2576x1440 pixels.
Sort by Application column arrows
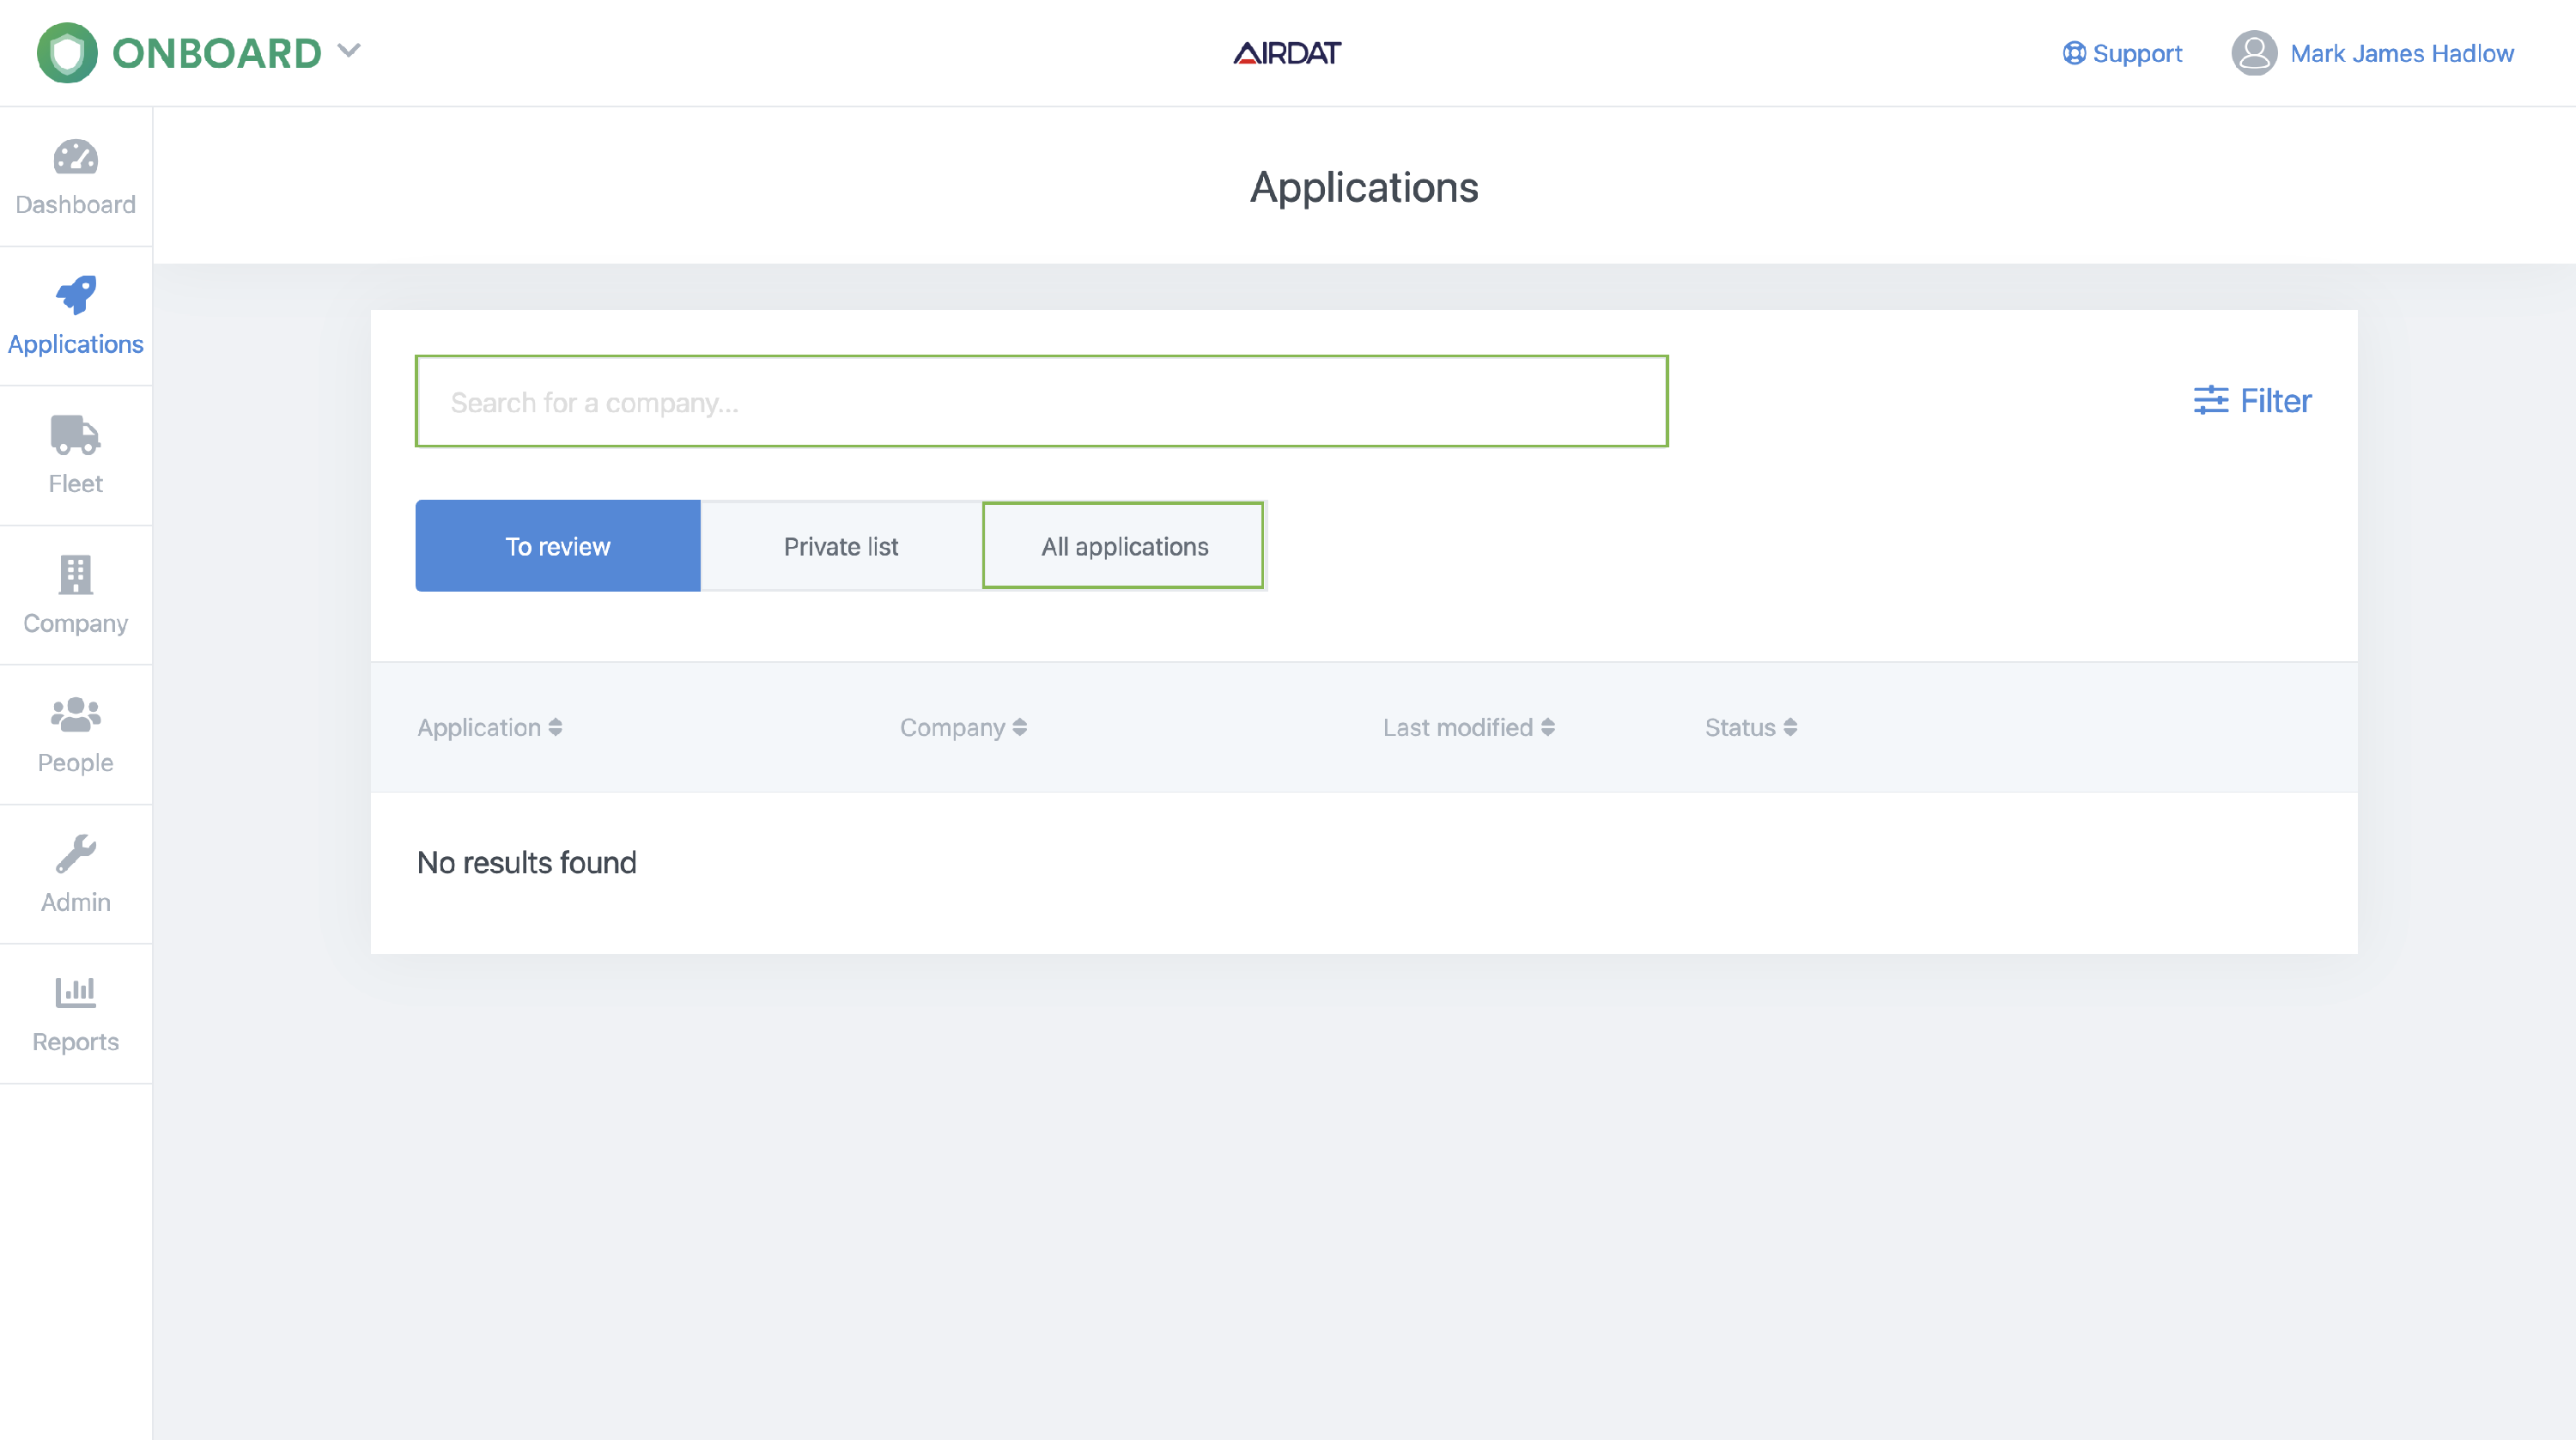coord(555,727)
